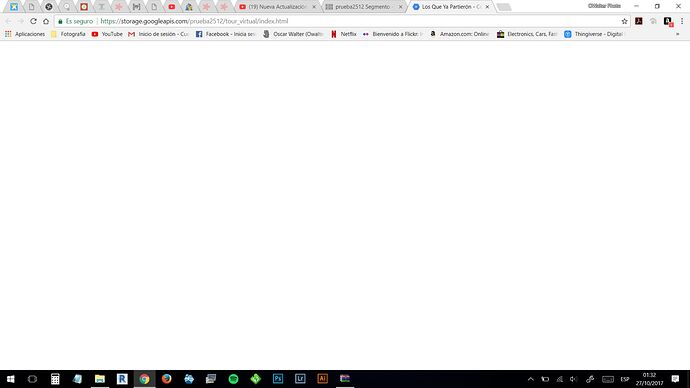Reload the current page
Screen dimensions: 690x388
pyautogui.click(x=33, y=21)
